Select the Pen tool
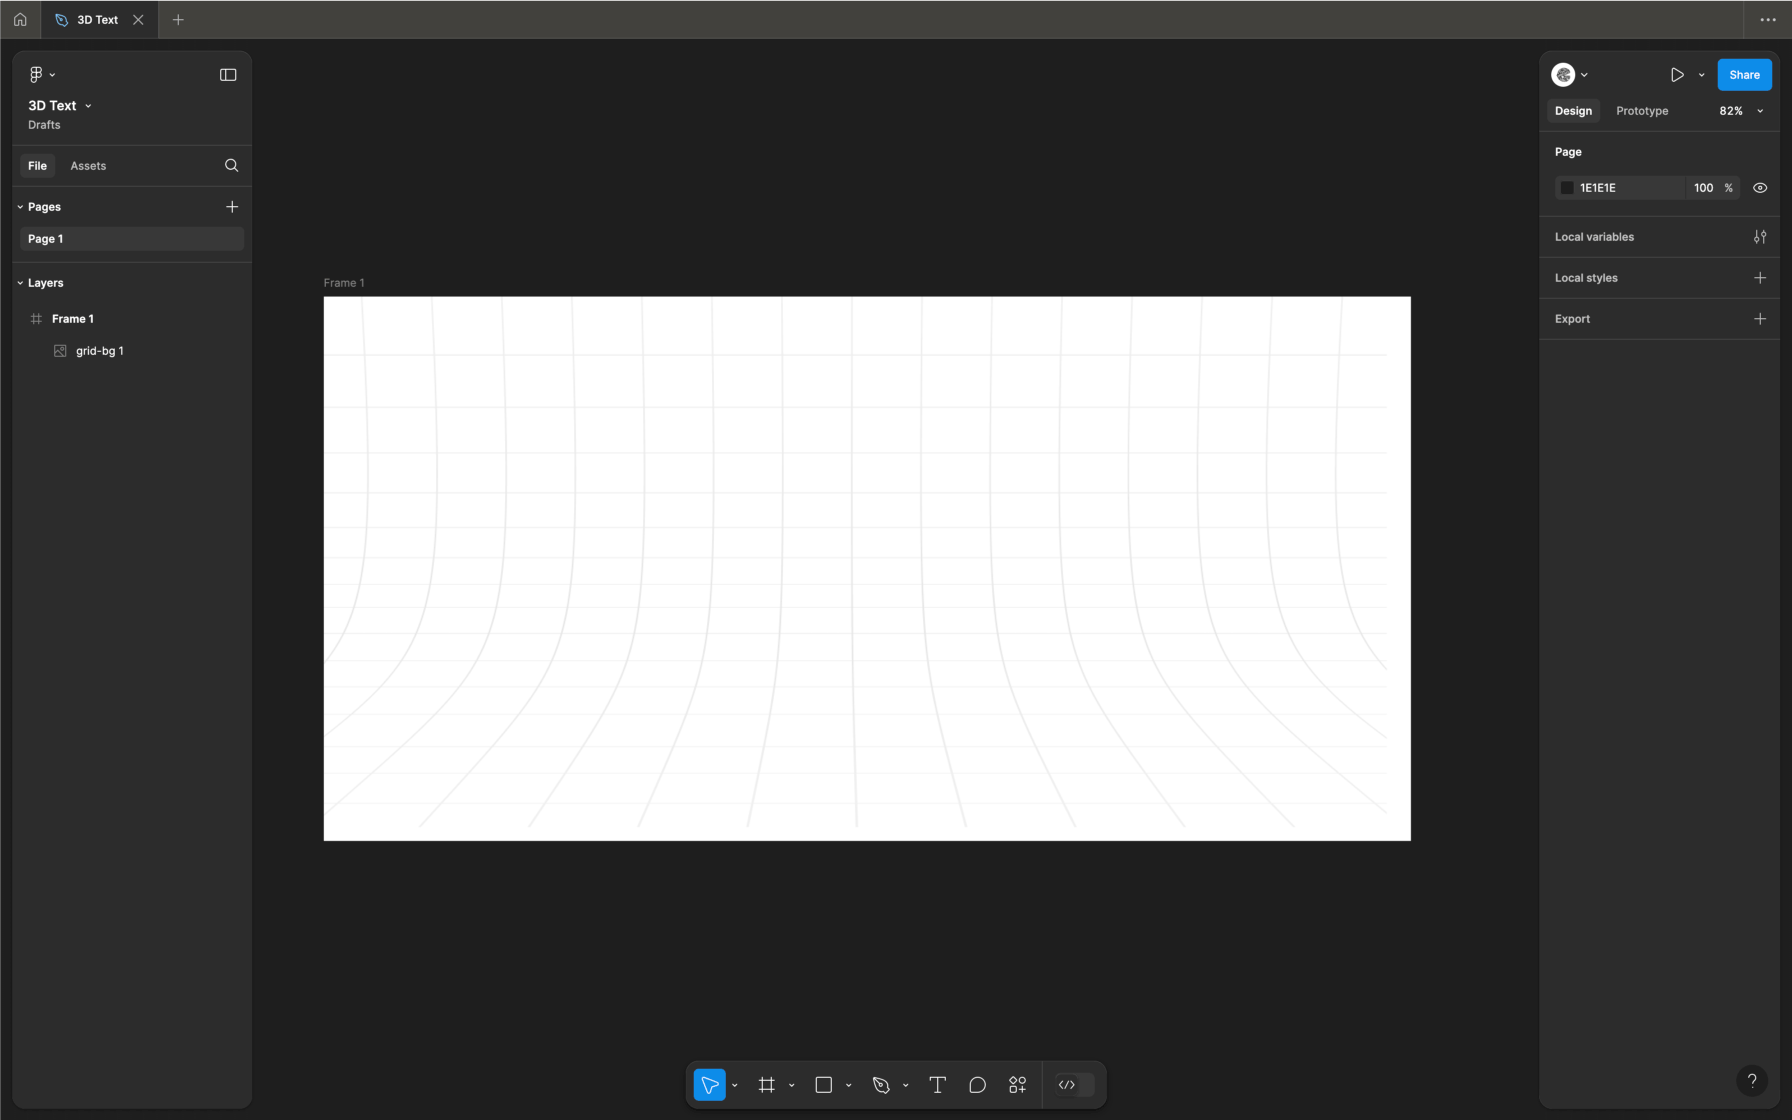Screen dimensions: 1792x1120 click(881, 1085)
